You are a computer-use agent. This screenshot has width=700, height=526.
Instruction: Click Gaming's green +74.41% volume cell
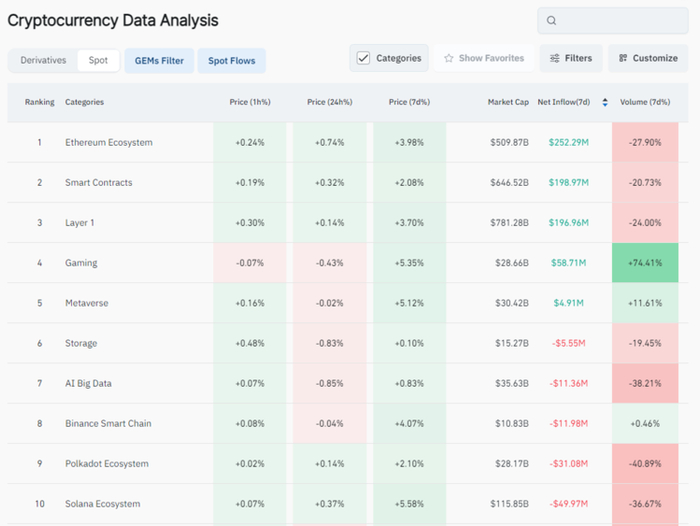(645, 263)
